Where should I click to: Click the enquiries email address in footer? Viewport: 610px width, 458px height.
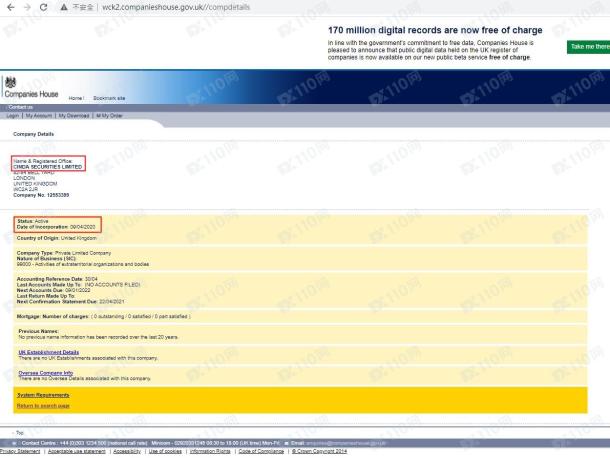[x=346, y=443]
